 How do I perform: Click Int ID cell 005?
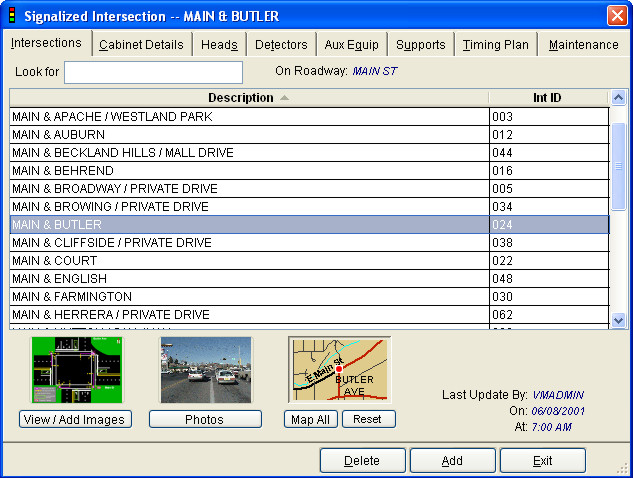point(549,189)
